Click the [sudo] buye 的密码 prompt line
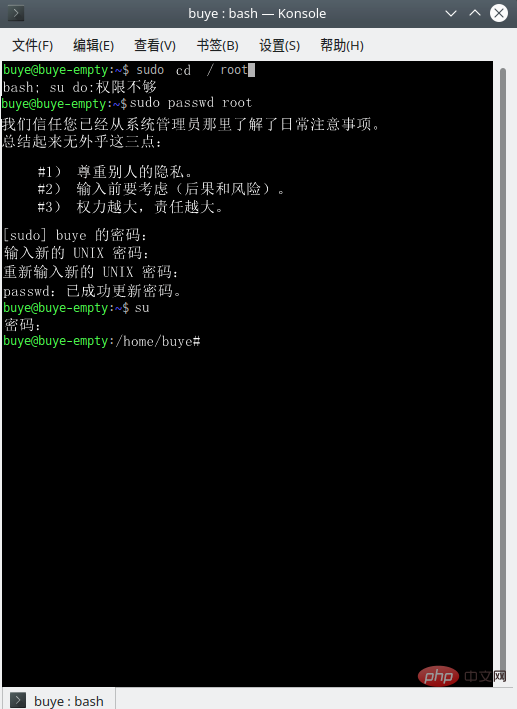The width and height of the screenshot is (517, 709). click(x=75, y=235)
